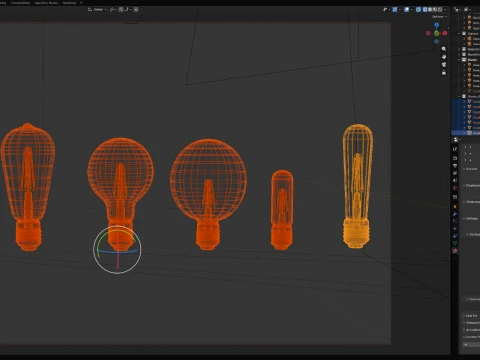Open the Modifiers wrench properties tab
The height and width of the screenshot is (360, 480).
tap(455, 214)
